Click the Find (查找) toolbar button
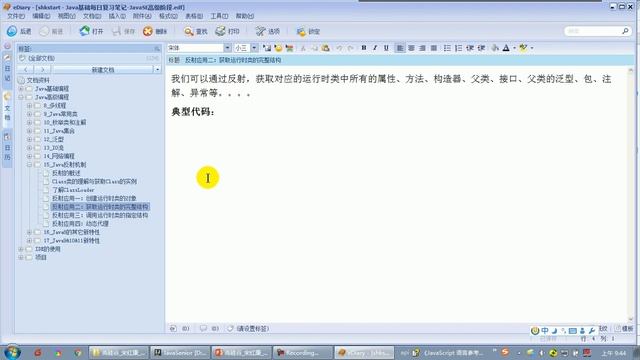 coord(196,31)
